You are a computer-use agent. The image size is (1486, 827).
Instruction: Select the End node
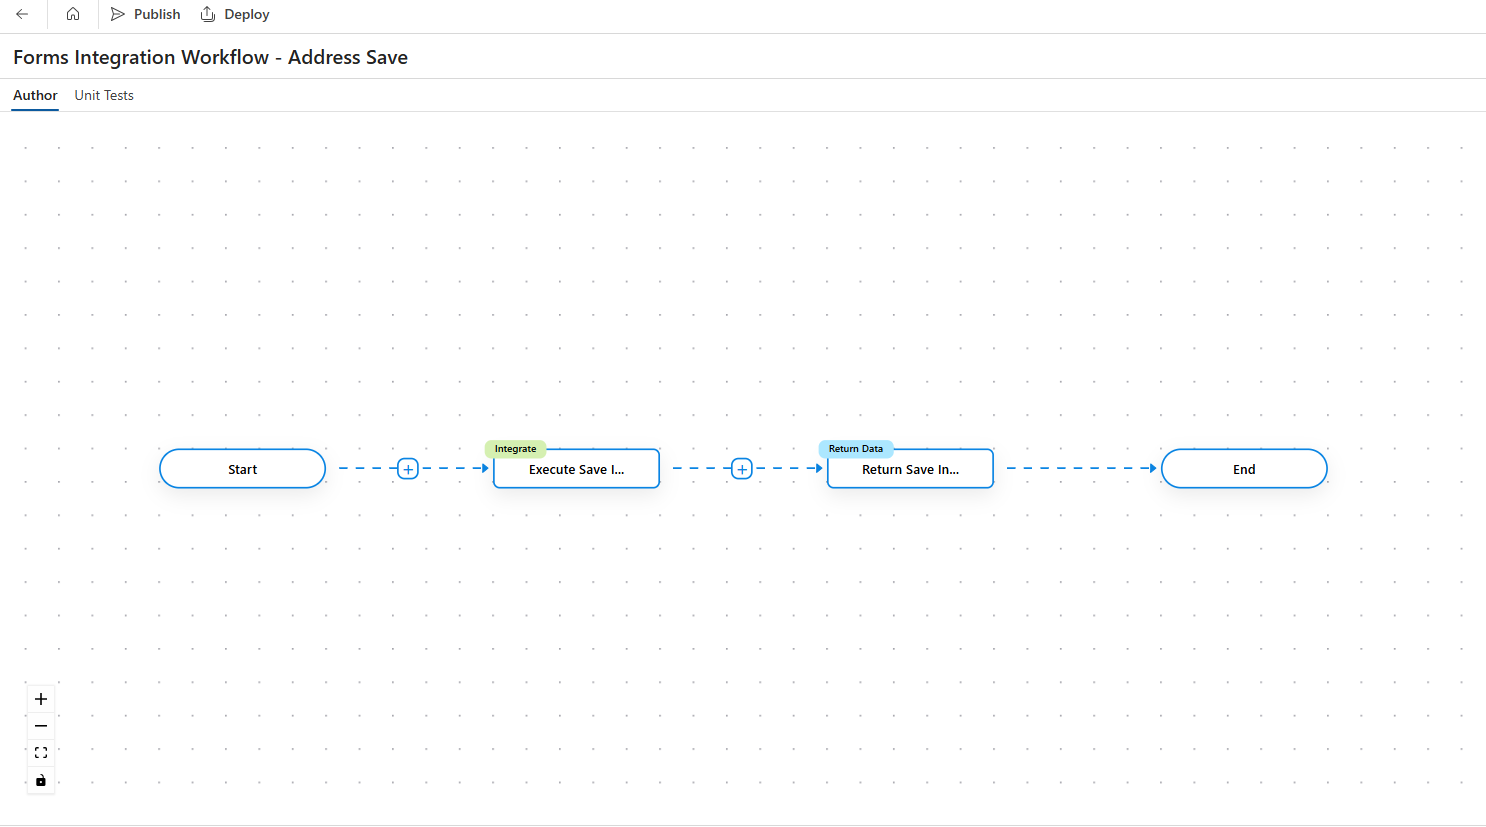pyautogui.click(x=1244, y=469)
